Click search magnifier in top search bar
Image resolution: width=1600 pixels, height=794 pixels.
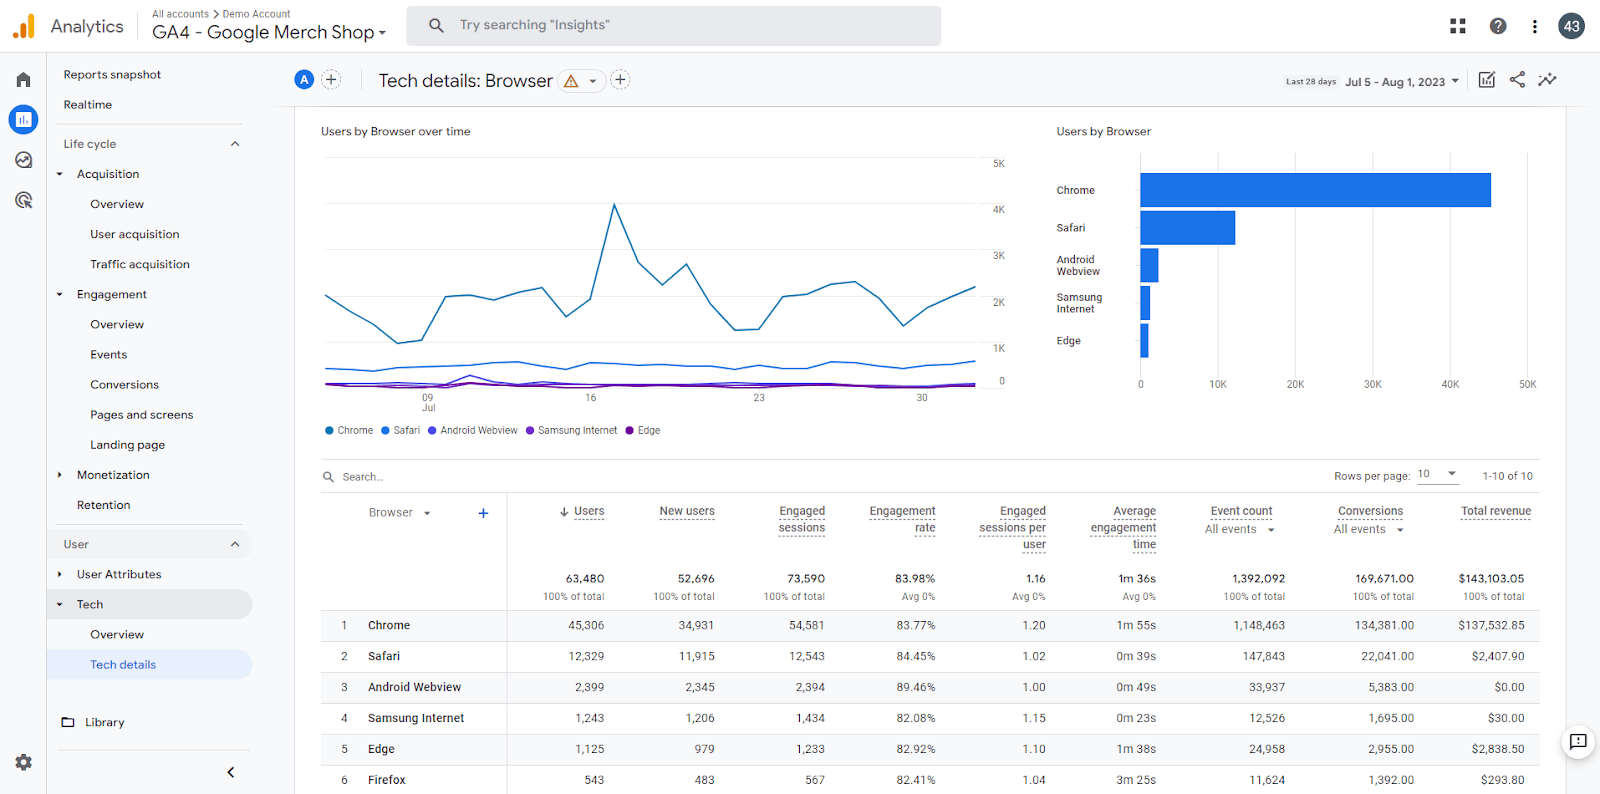tap(436, 25)
